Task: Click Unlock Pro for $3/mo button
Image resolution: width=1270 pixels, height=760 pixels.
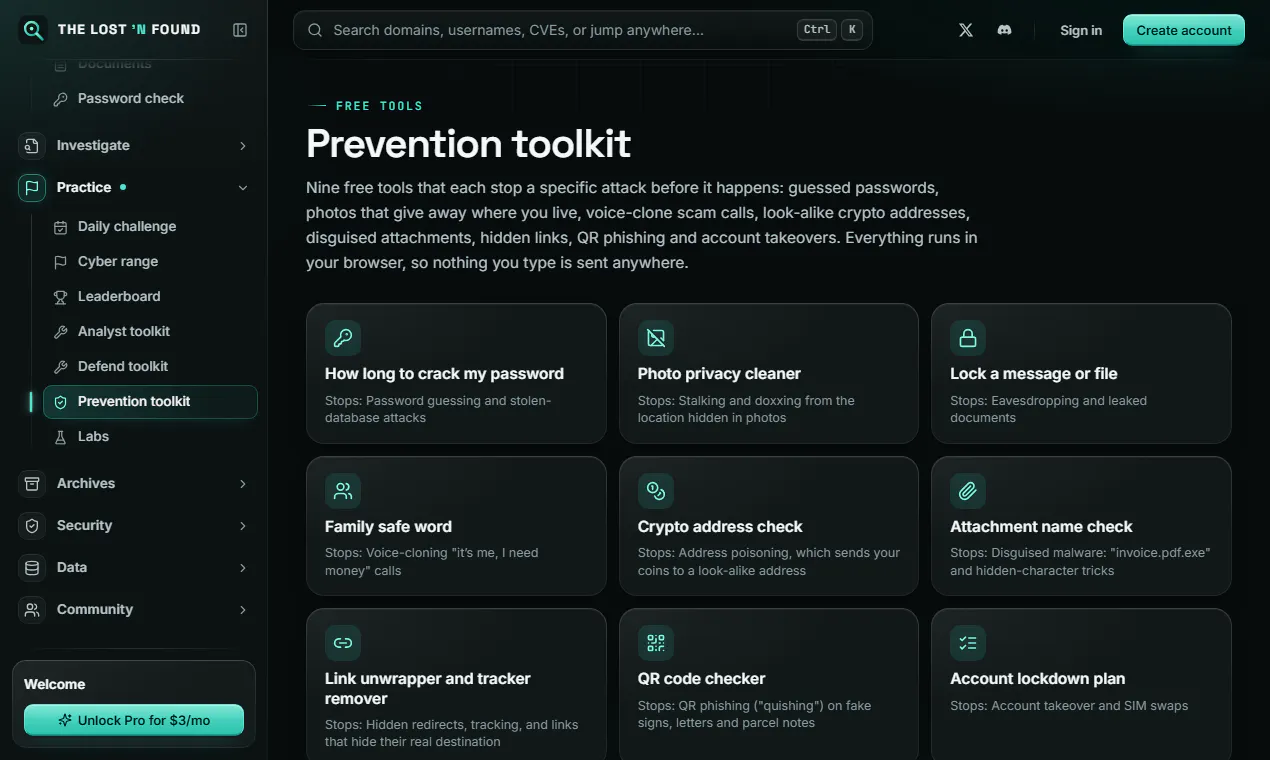Action: coord(134,720)
